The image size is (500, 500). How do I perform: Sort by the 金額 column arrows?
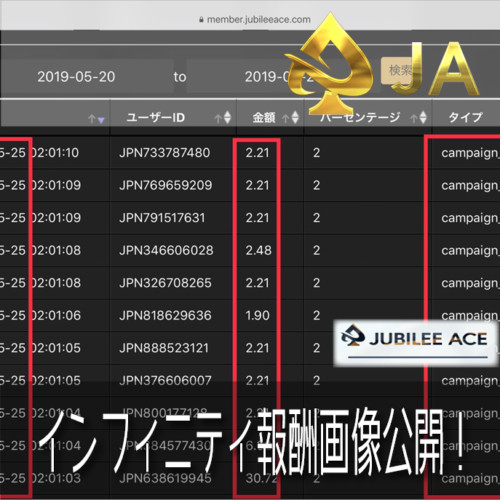291,118
